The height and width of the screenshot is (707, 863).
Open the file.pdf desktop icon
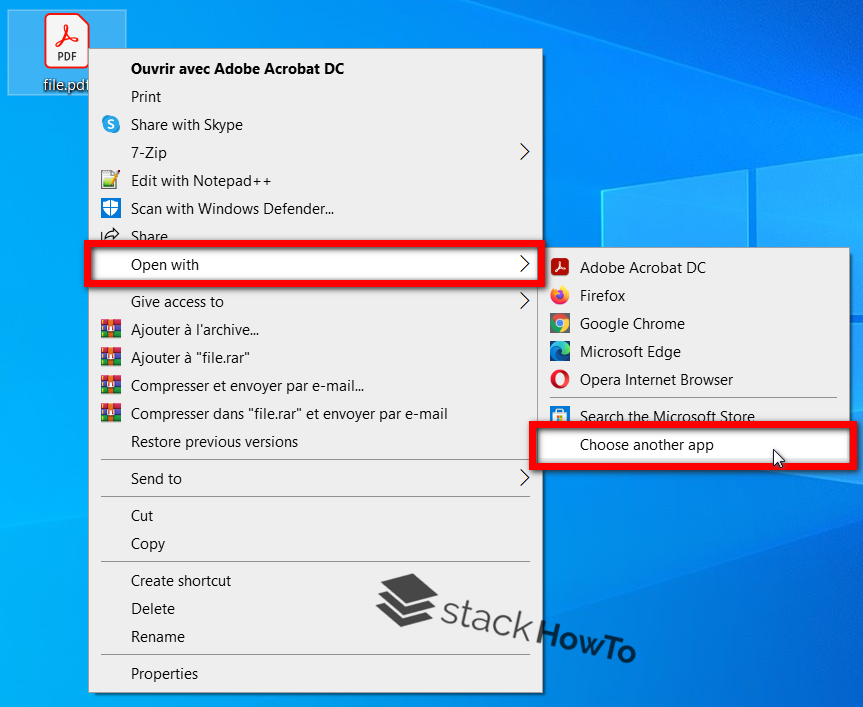[66, 40]
